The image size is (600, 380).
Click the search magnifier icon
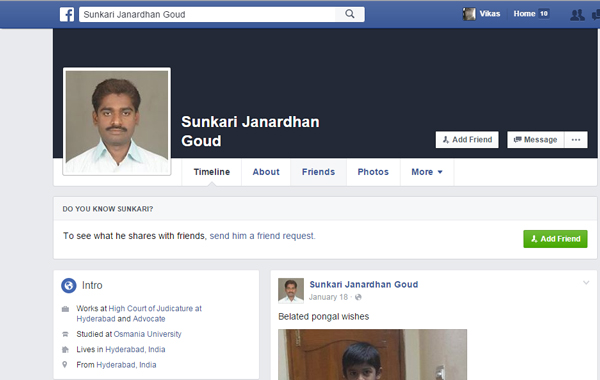click(x=350, y=14)
